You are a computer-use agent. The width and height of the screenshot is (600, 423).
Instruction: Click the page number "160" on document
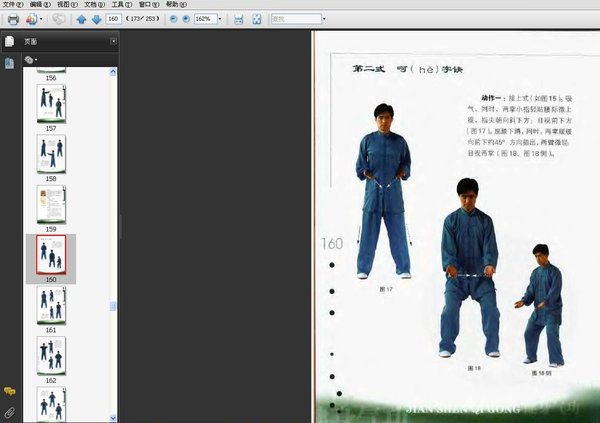coord(332,244)
